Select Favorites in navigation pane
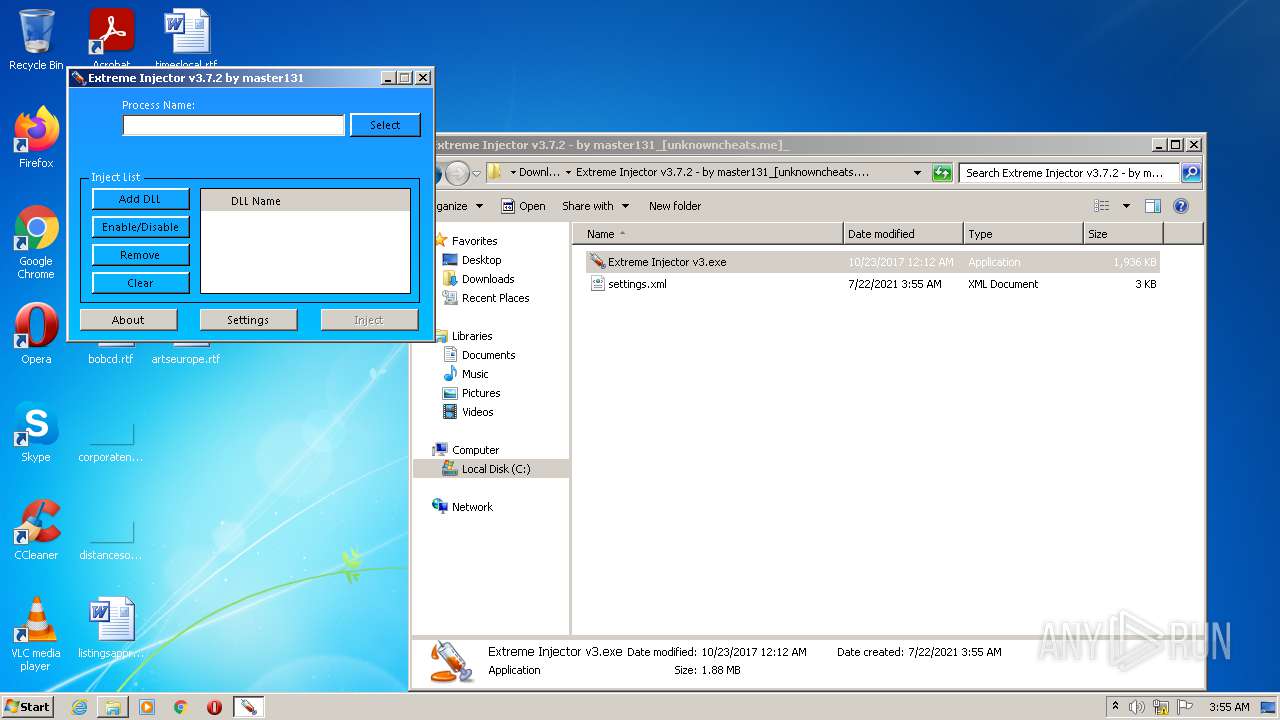This screenshot has height=720, width=1280. point(474,241)
